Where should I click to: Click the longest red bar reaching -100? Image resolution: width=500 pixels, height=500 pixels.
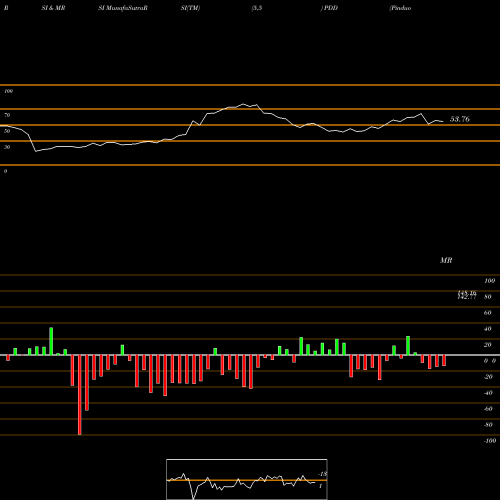80,395
